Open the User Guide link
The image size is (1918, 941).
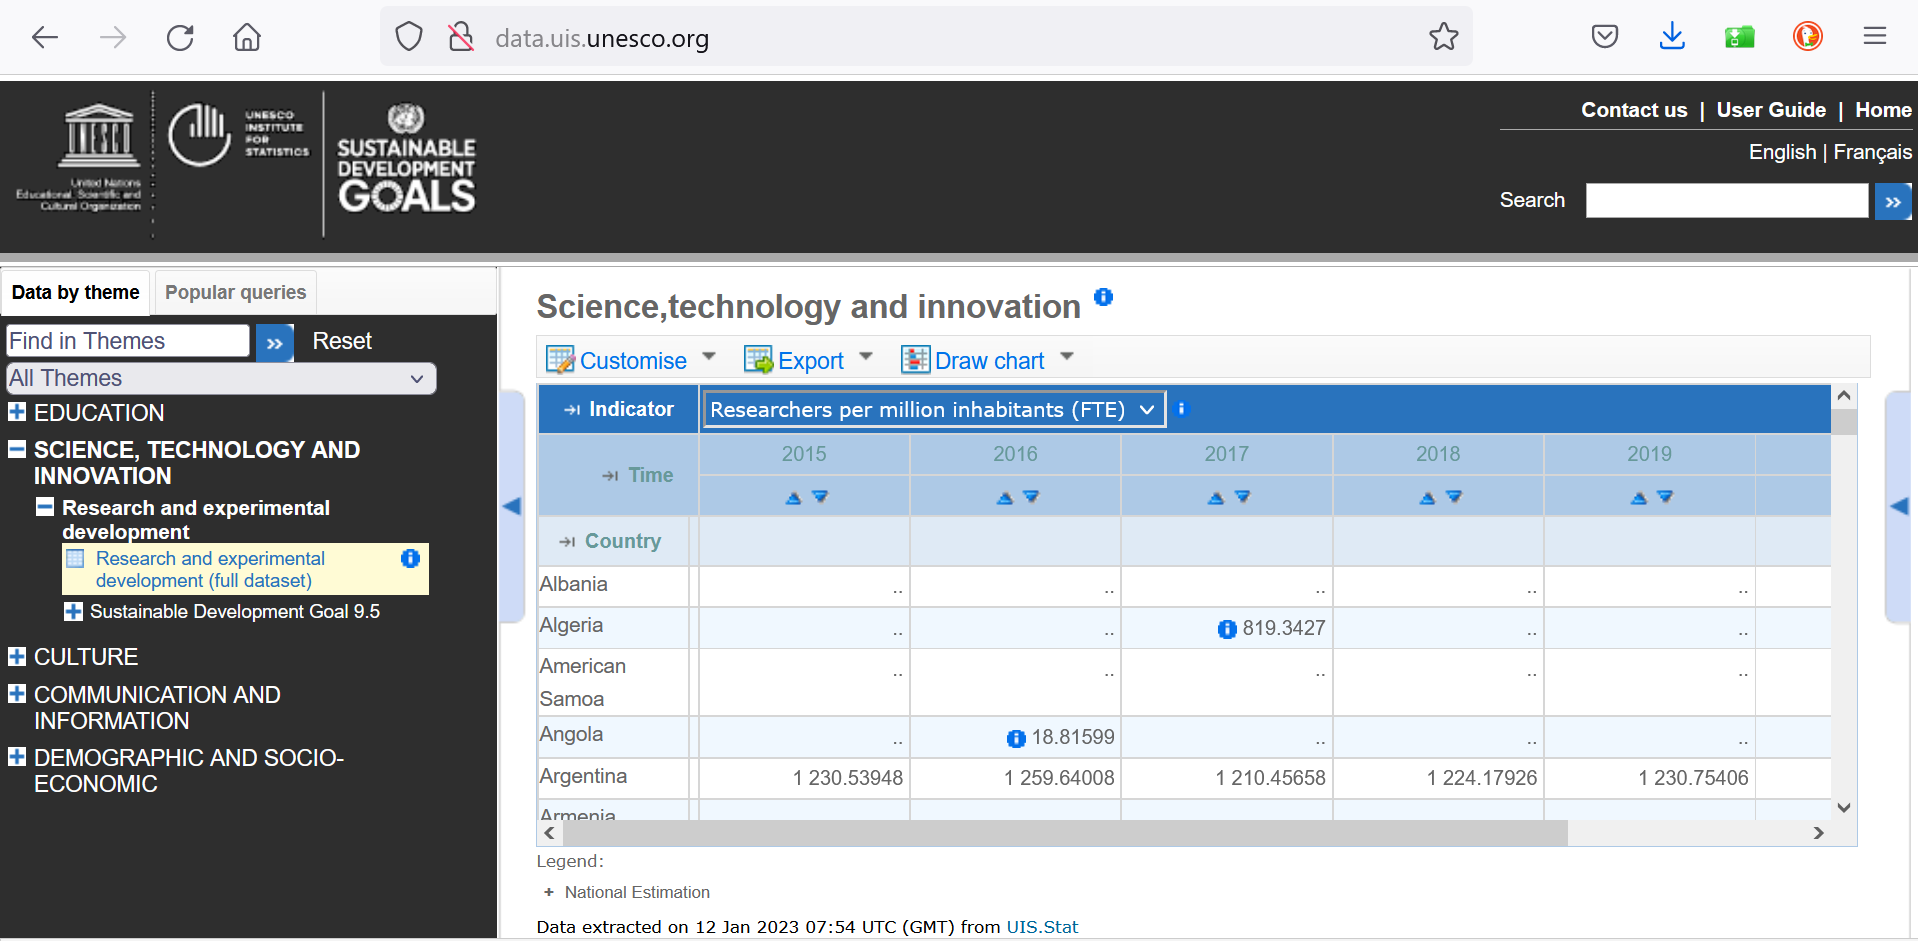pos(1770,110)
